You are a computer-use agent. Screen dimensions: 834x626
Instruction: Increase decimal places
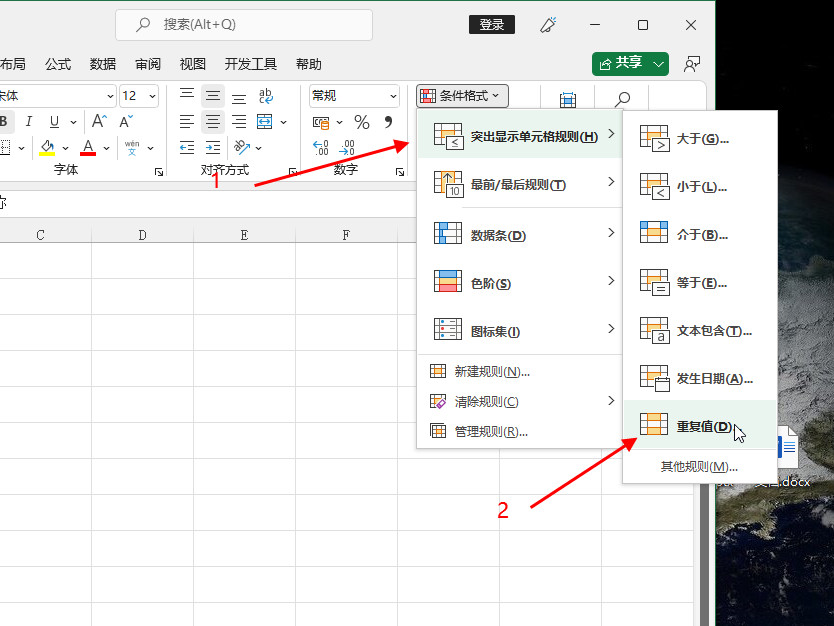pos(321,147)
